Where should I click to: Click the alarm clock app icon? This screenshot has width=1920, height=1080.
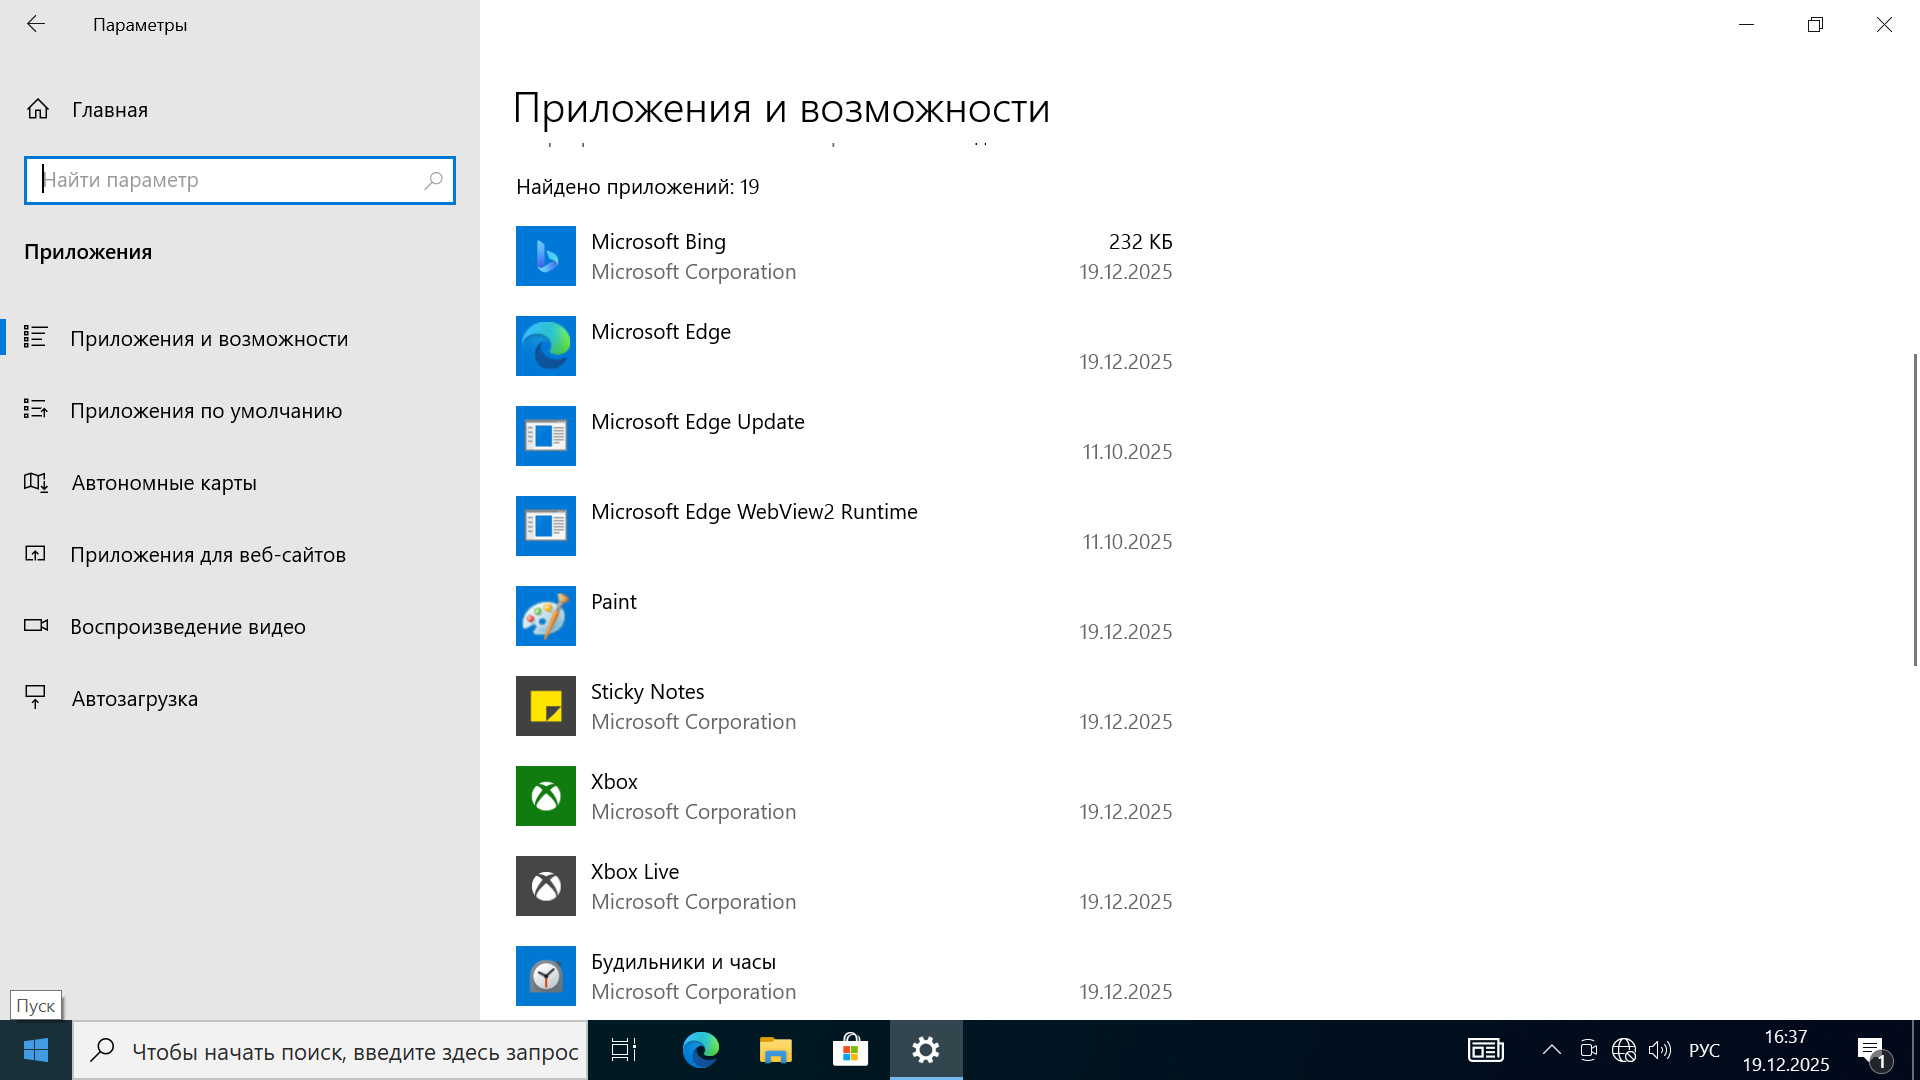coord(545,976)
